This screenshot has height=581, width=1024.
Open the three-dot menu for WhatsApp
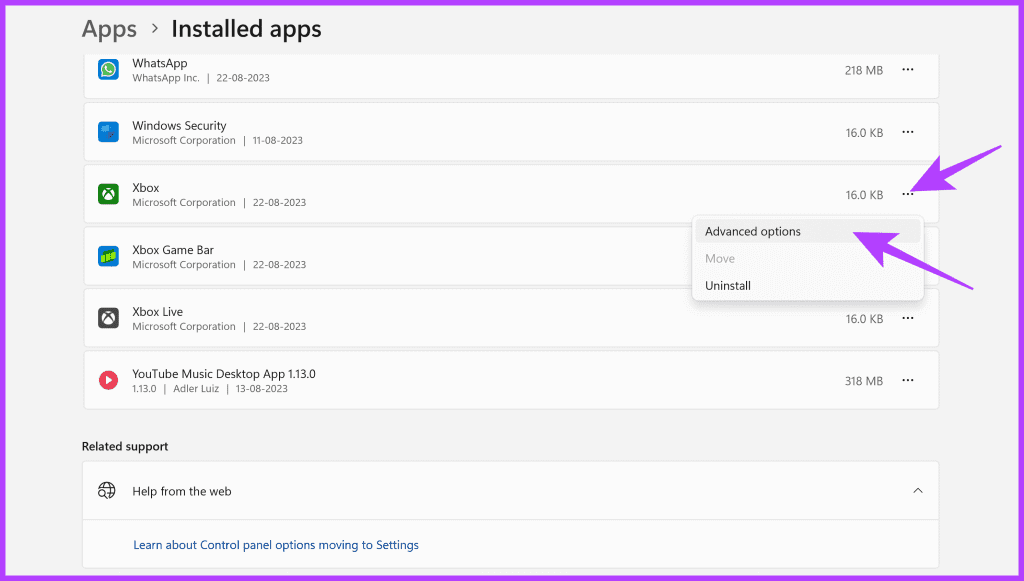point(908,69)
